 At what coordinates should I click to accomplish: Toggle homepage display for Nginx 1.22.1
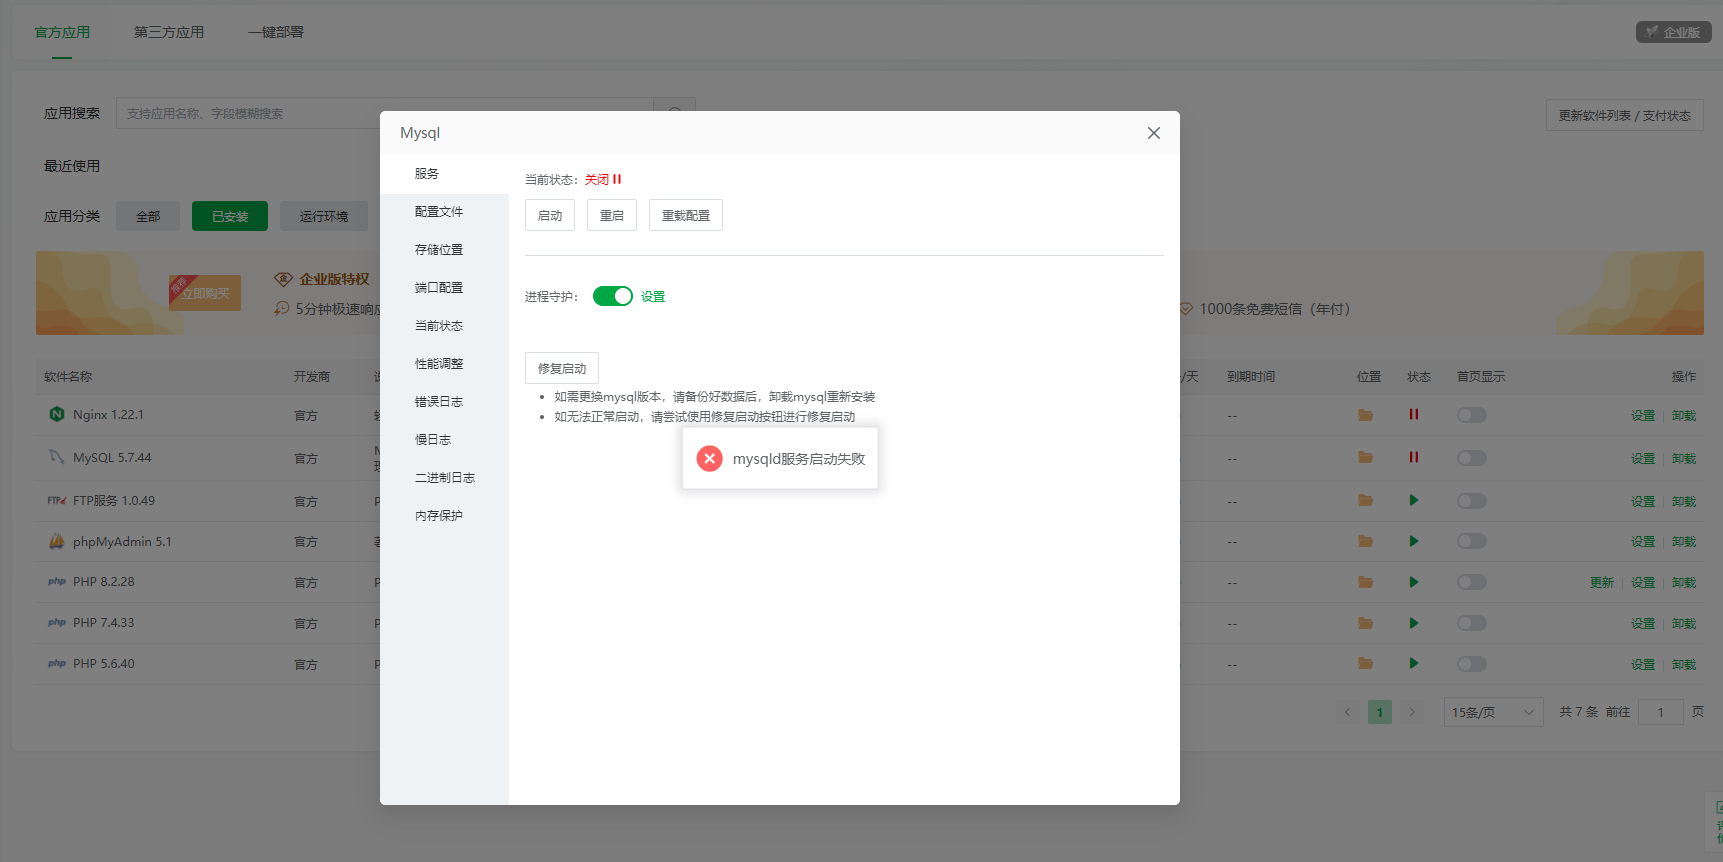[1472, 415]
